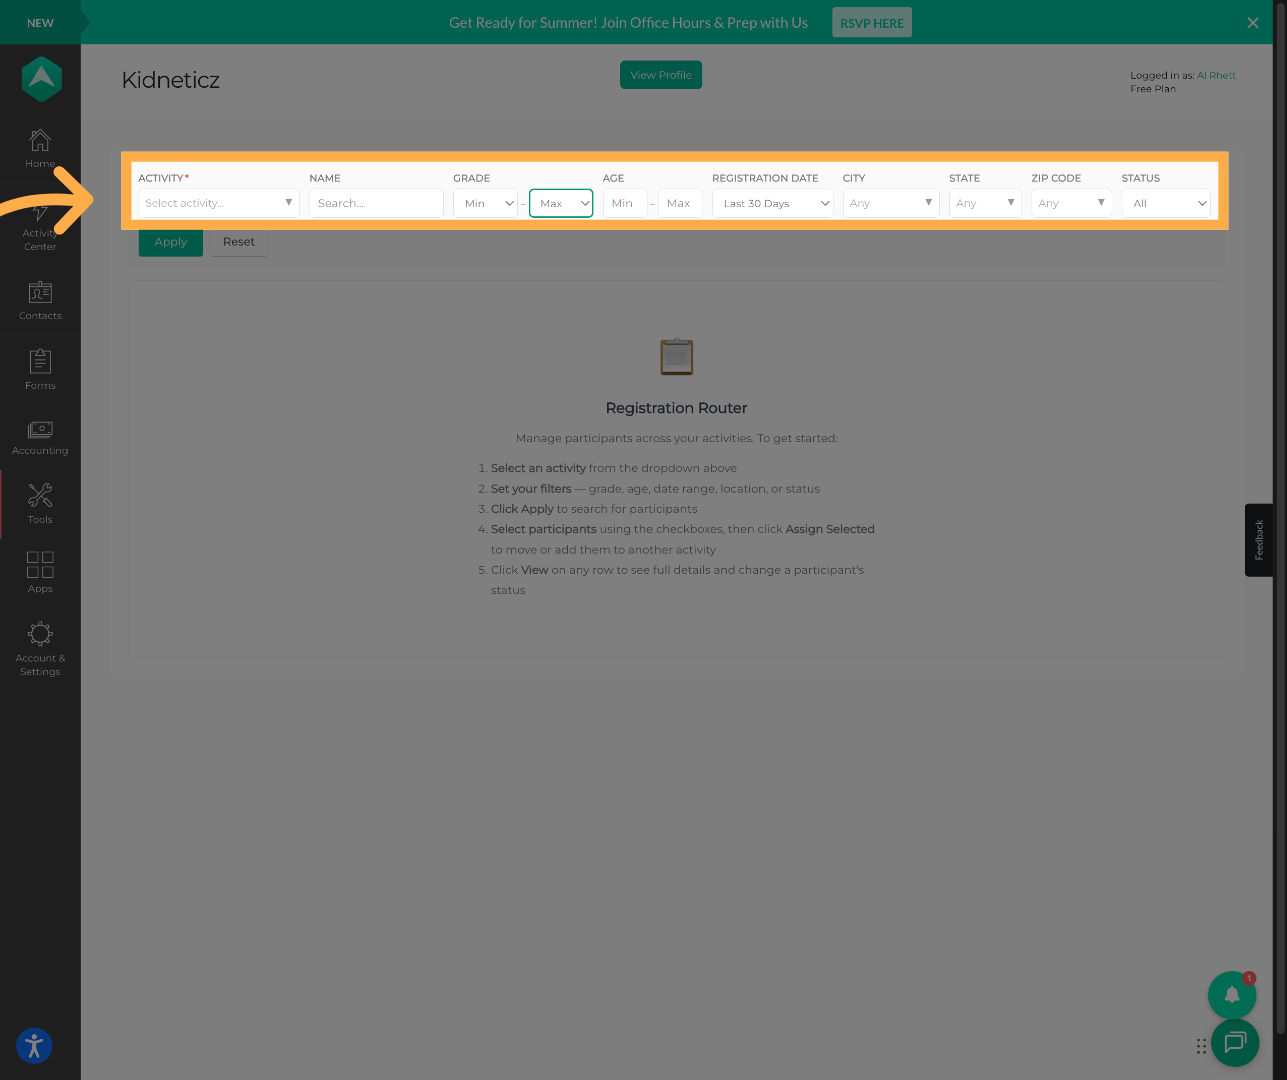Open the Zip Code dropdown

(x=1071, y=203)
